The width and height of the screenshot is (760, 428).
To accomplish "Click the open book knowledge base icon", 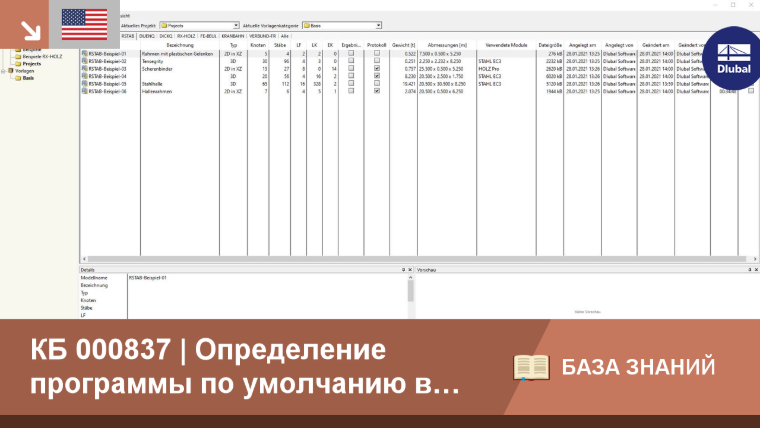I will pos(531,367).
